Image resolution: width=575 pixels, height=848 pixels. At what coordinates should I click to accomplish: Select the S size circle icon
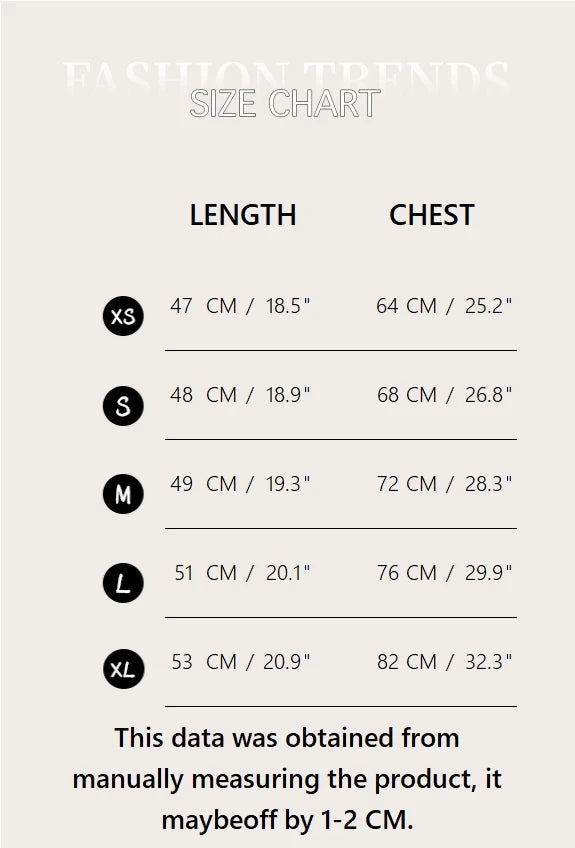[x=123, y=406]
